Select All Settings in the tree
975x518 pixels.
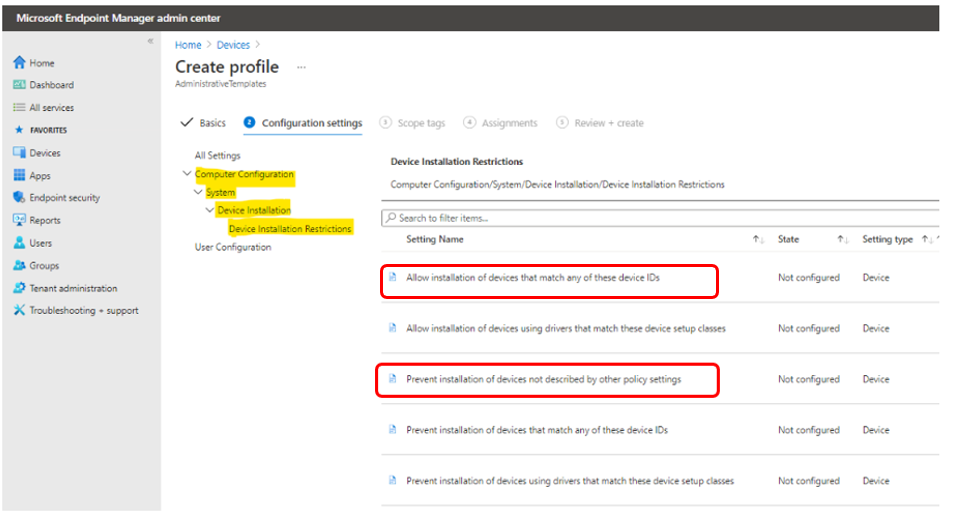click(218, 155)
